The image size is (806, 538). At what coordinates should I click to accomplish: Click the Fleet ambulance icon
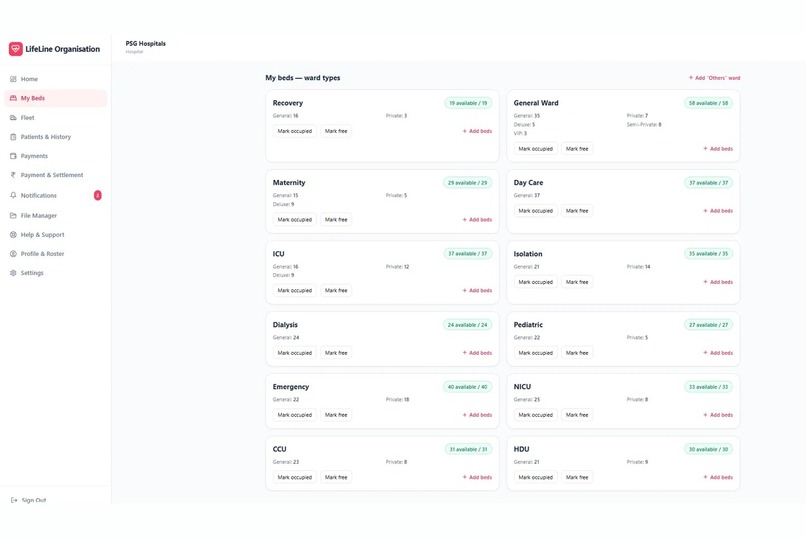[x=13, y=118]
